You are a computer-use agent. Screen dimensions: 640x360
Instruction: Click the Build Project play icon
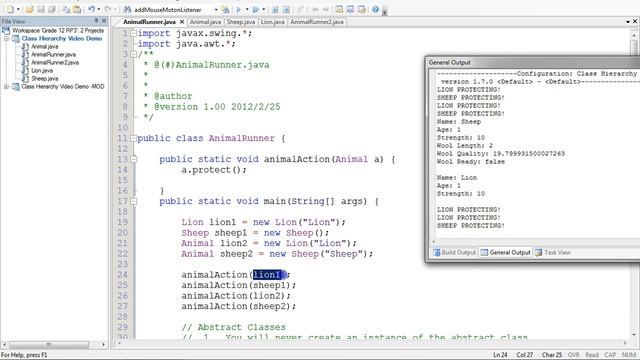click(x=239, y=9)
